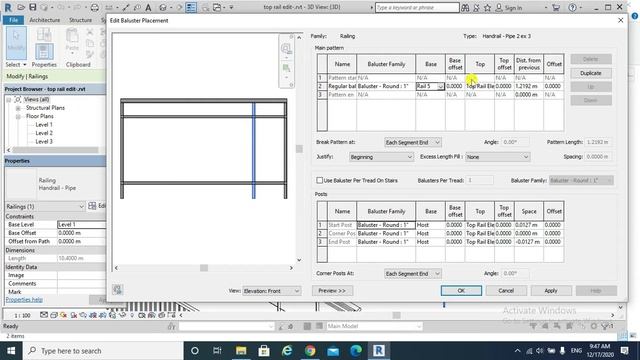
Task: Open the Default 3D View icon
Action: [x=163, y=7]
